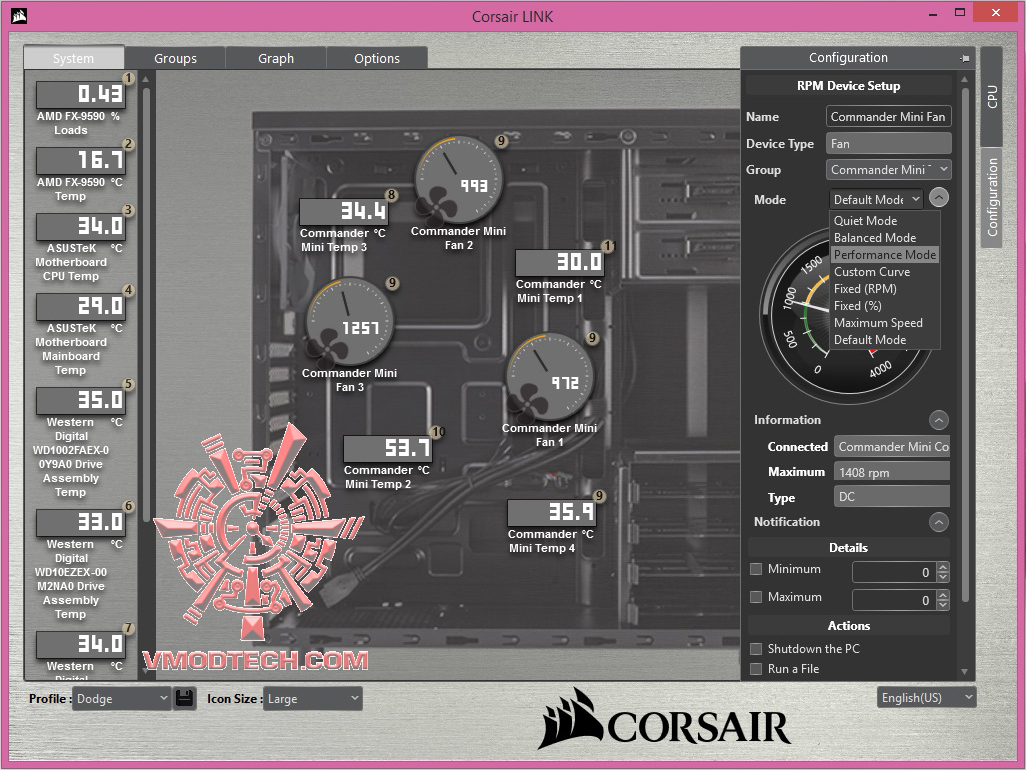This screenshot has width=1026, height=770.
Task: Toggle the Minimum notification checkbox
Action: coord(756,569)
